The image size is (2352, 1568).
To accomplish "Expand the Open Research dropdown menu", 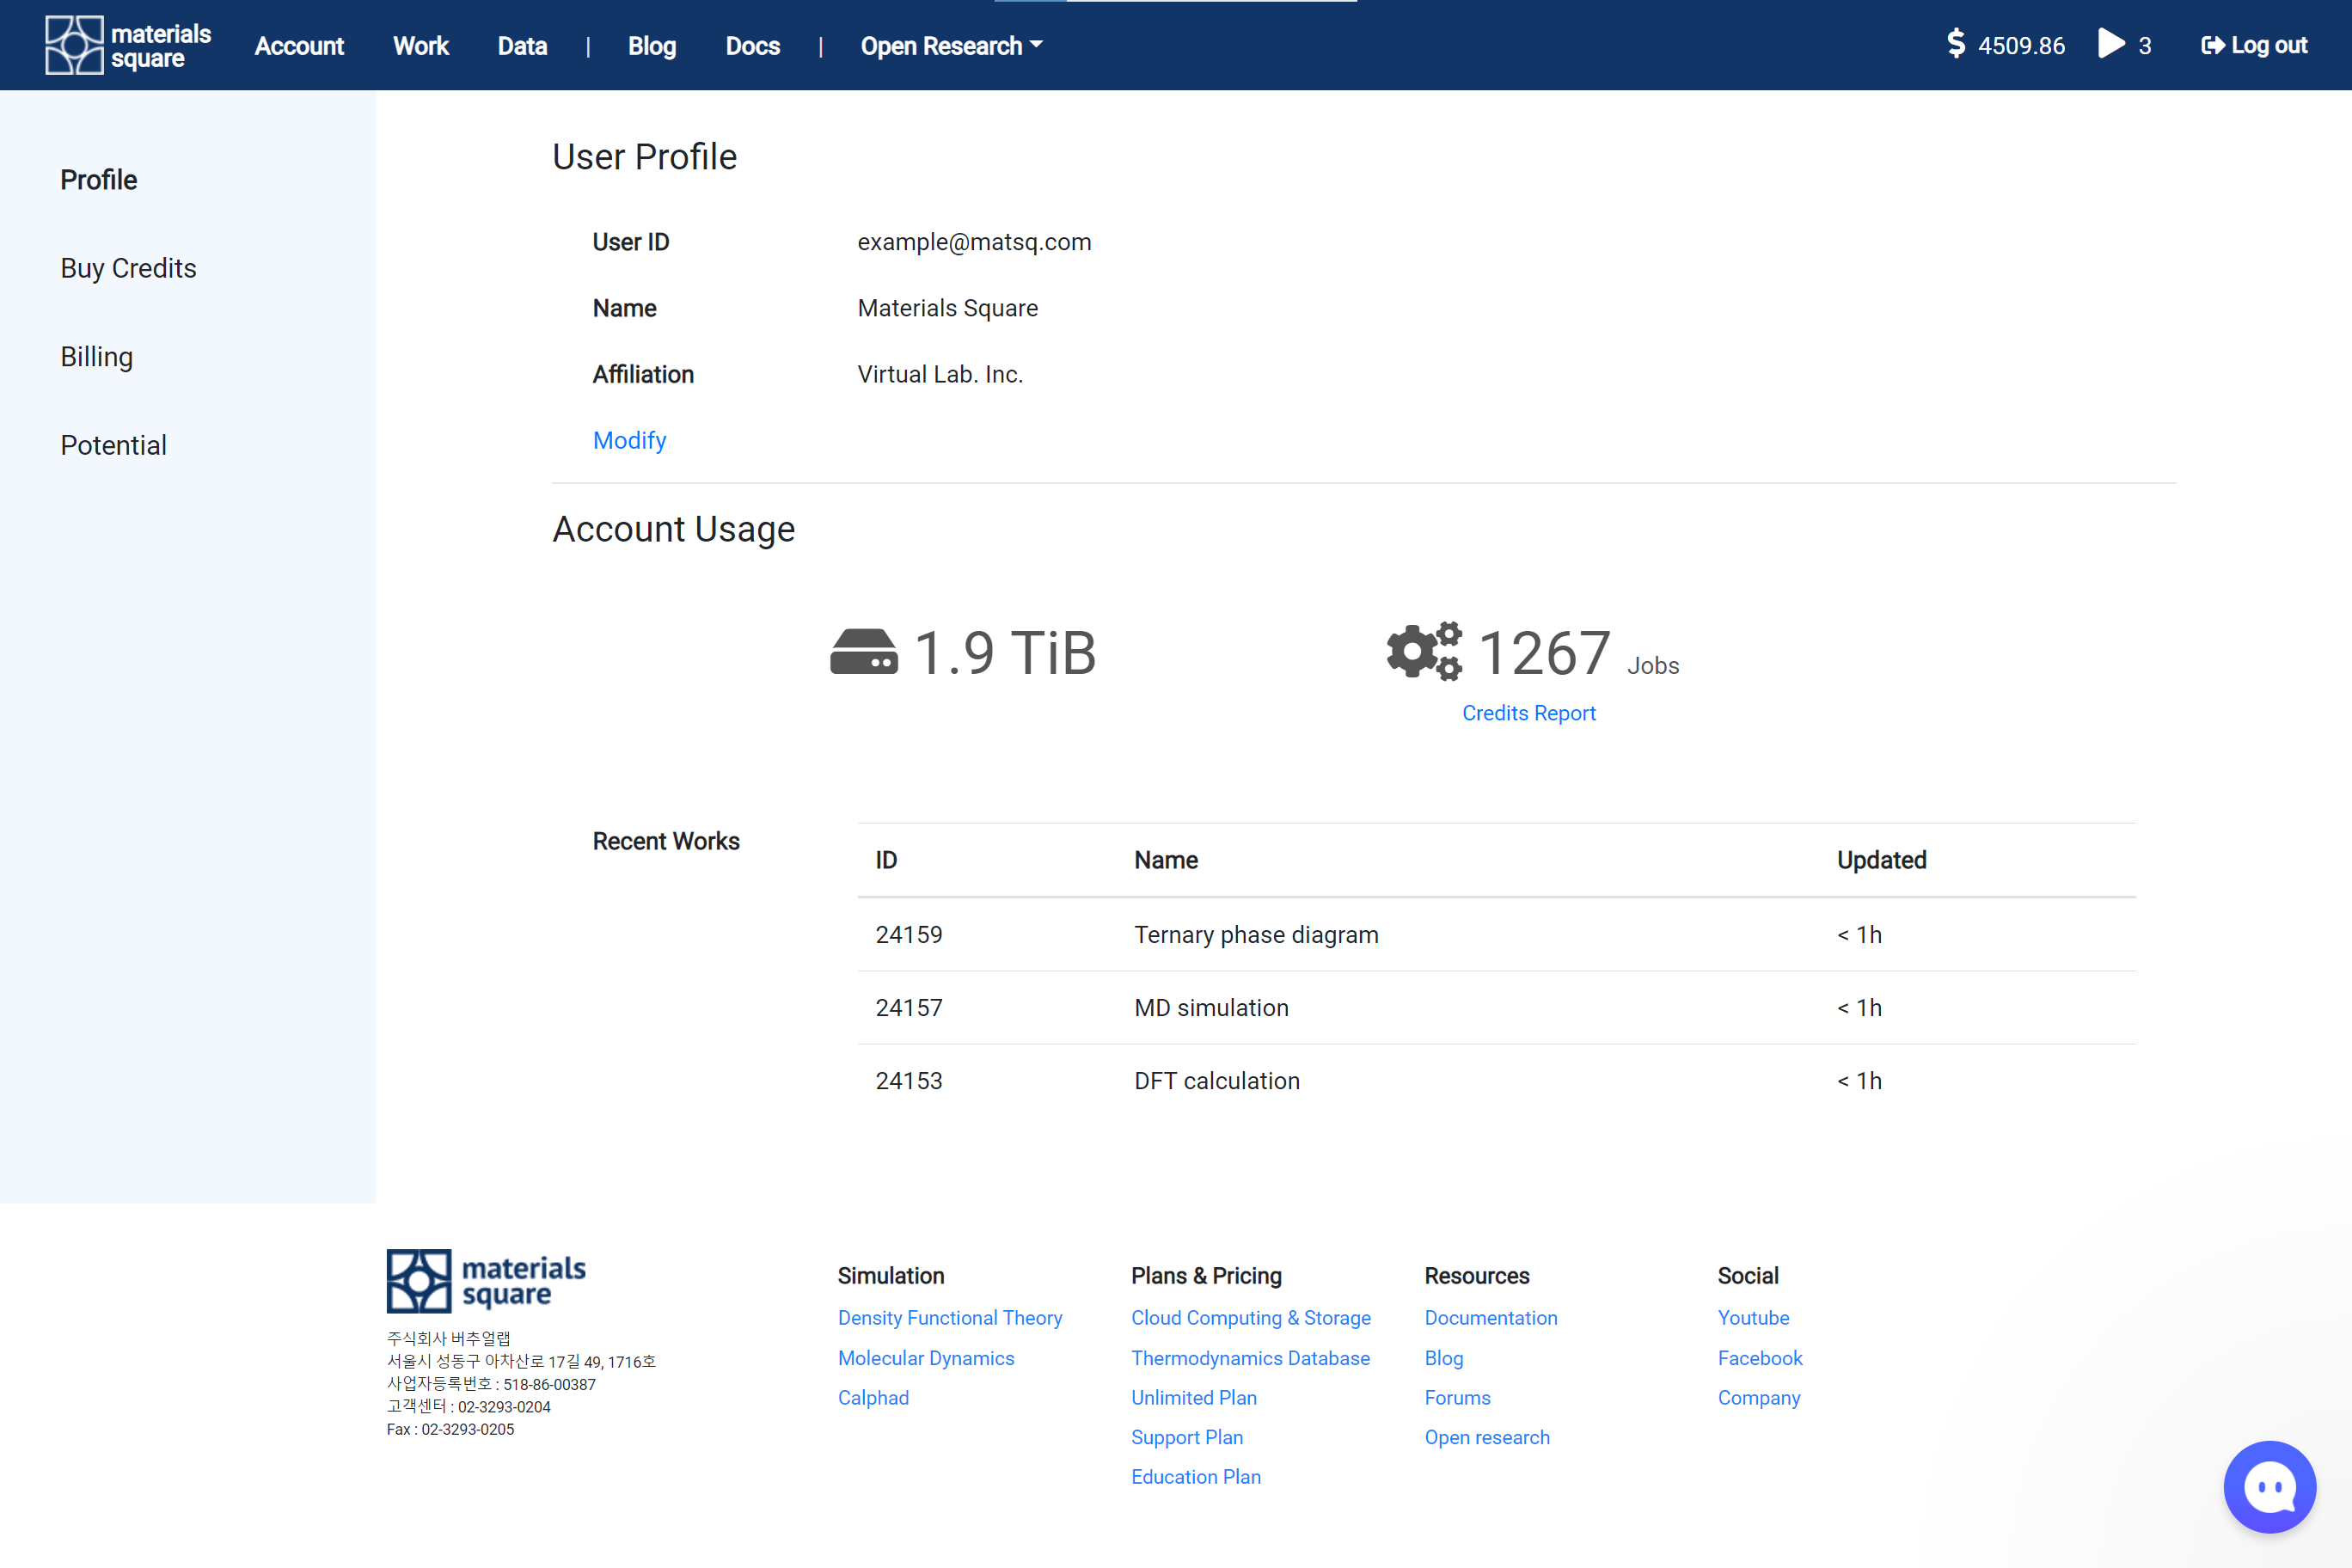I will (951, 46).
